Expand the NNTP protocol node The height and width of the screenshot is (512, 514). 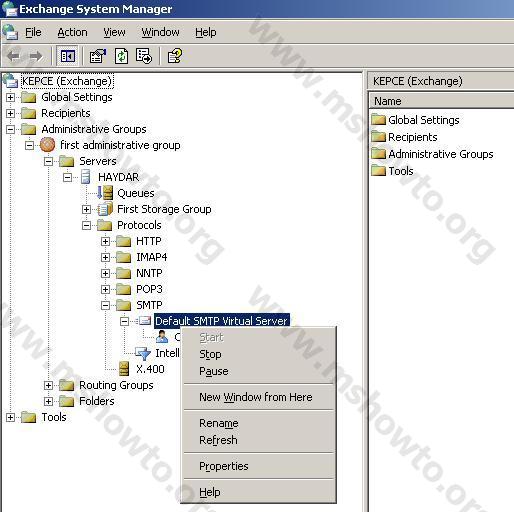pyautogui.click(x=105, y=273)
